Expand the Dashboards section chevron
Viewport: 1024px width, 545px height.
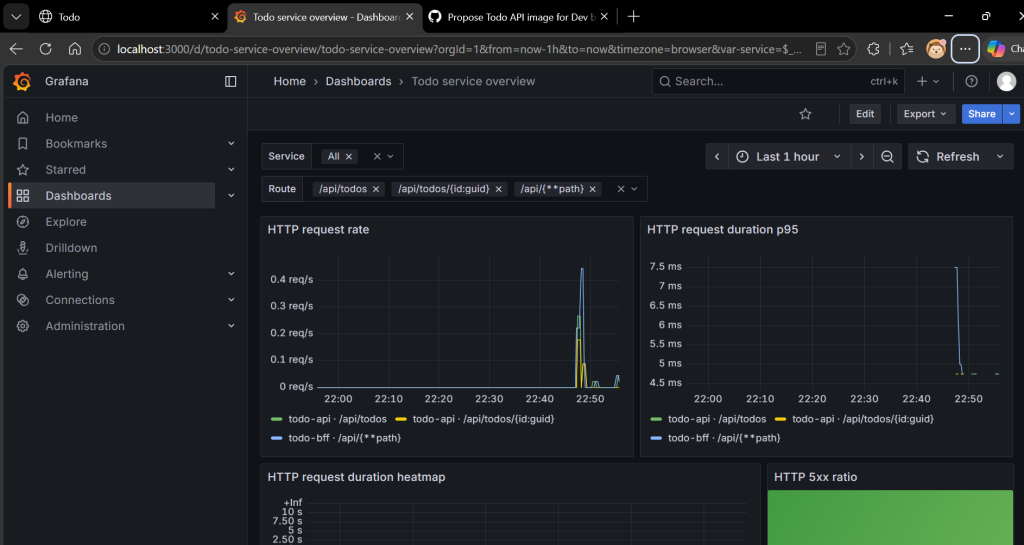(x=231, y=196)
